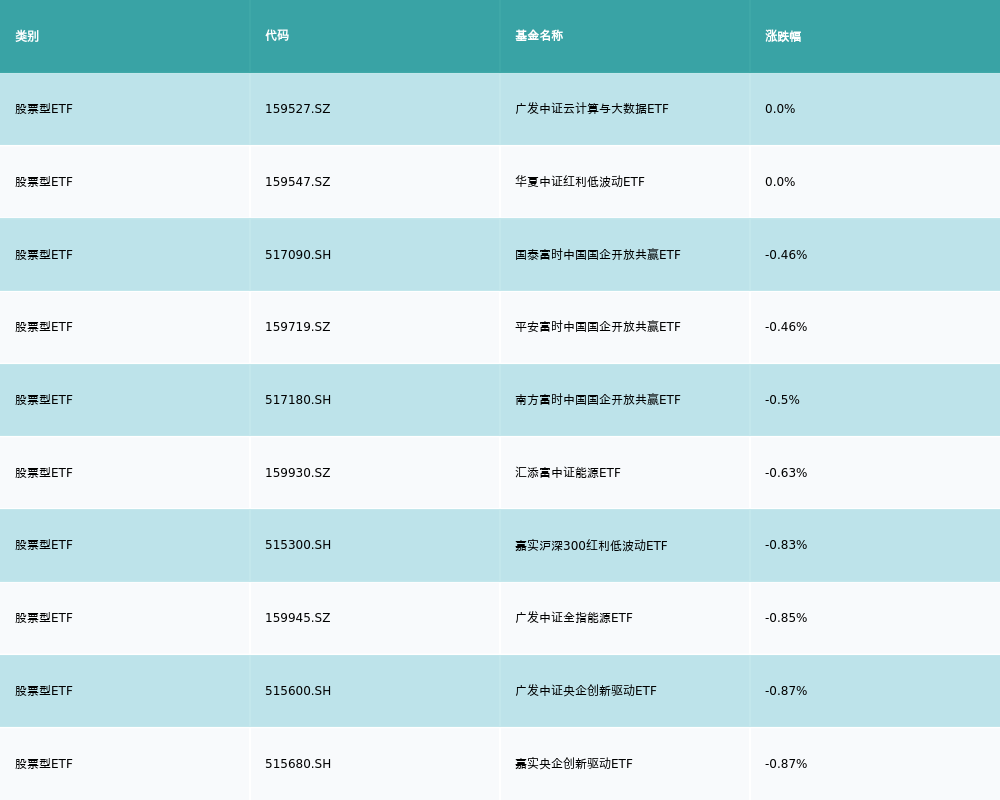
Task: Select code 159547.SZ
Action: pyautogui.click(x=298, y=182)
